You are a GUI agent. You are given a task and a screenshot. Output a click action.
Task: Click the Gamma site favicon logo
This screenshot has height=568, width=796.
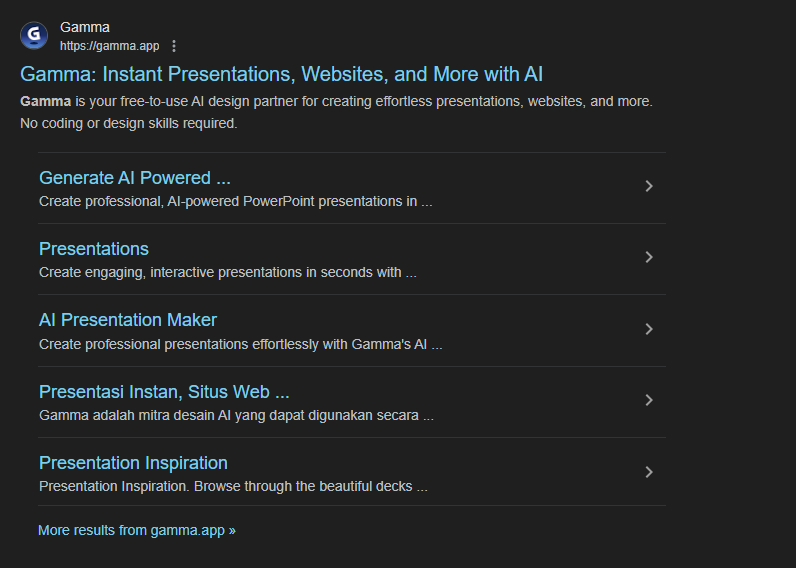click(x=34, y=36)
